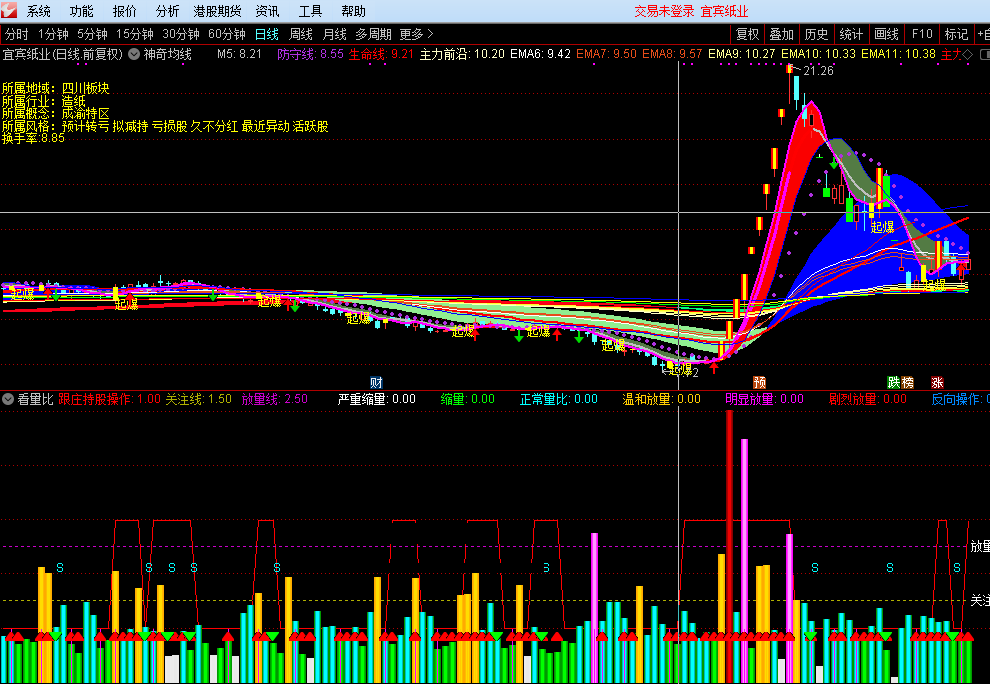Expand 看量比 indicator dropdown arrow

(x=8, y=399)
